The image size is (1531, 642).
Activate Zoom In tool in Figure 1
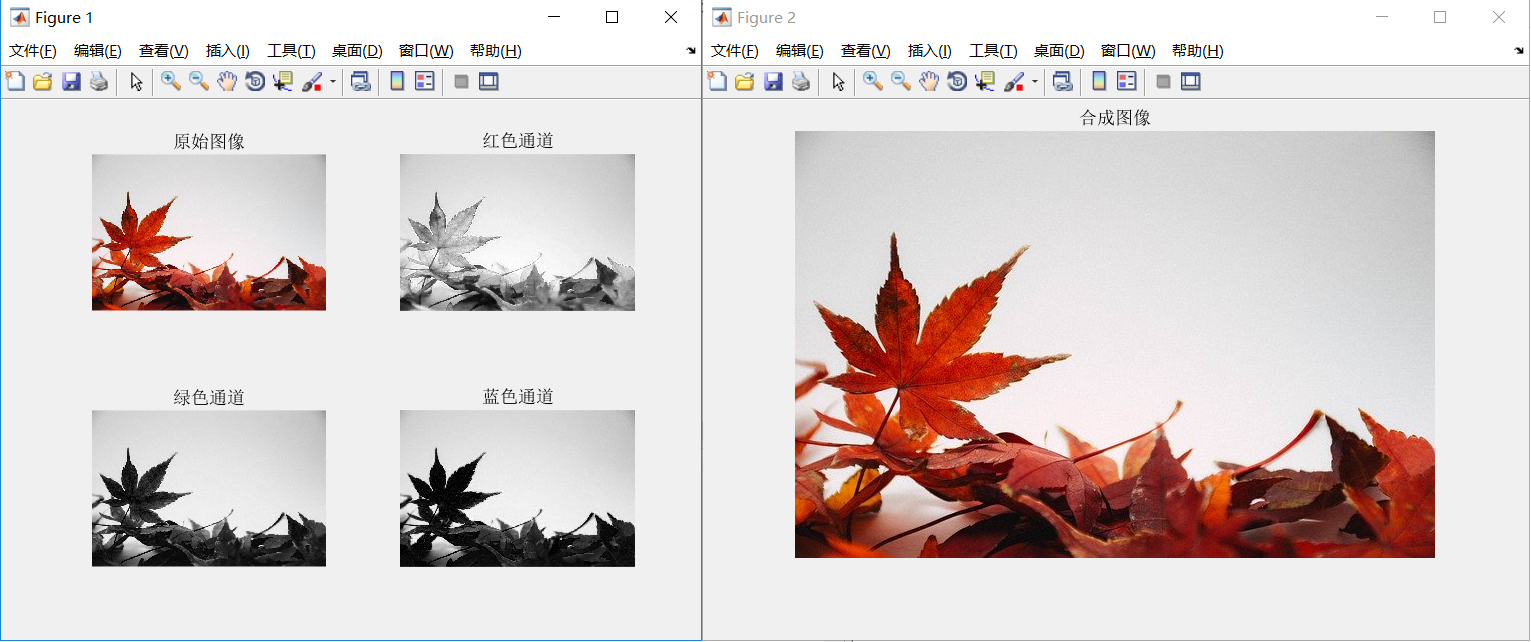[x=171, y=82]
